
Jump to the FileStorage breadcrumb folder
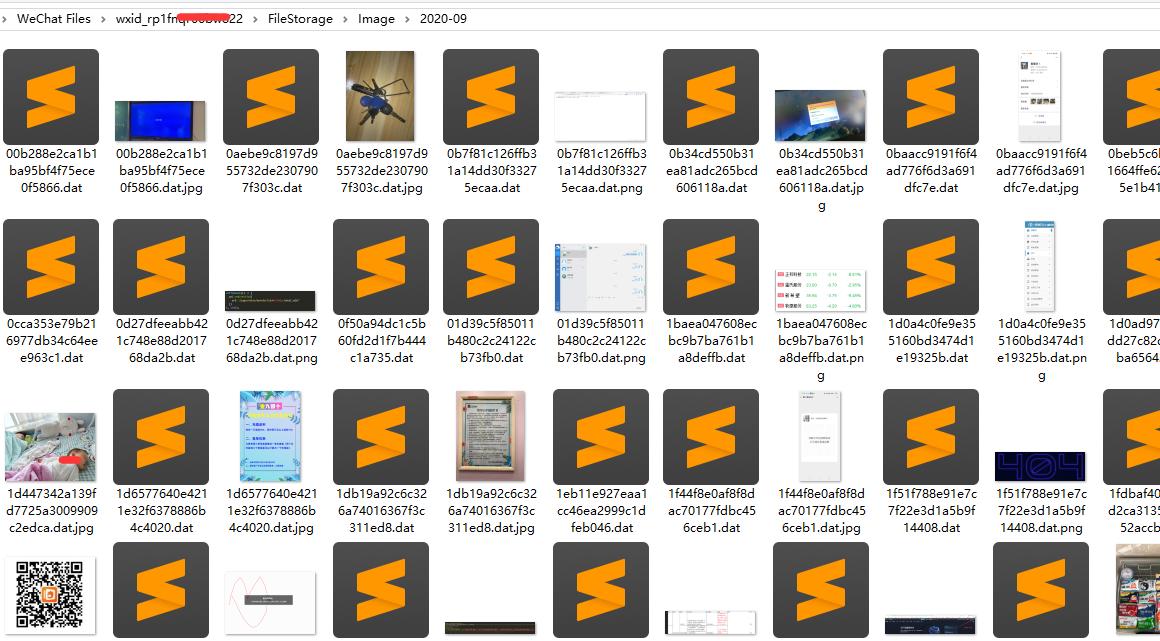(x=300, y=19)
